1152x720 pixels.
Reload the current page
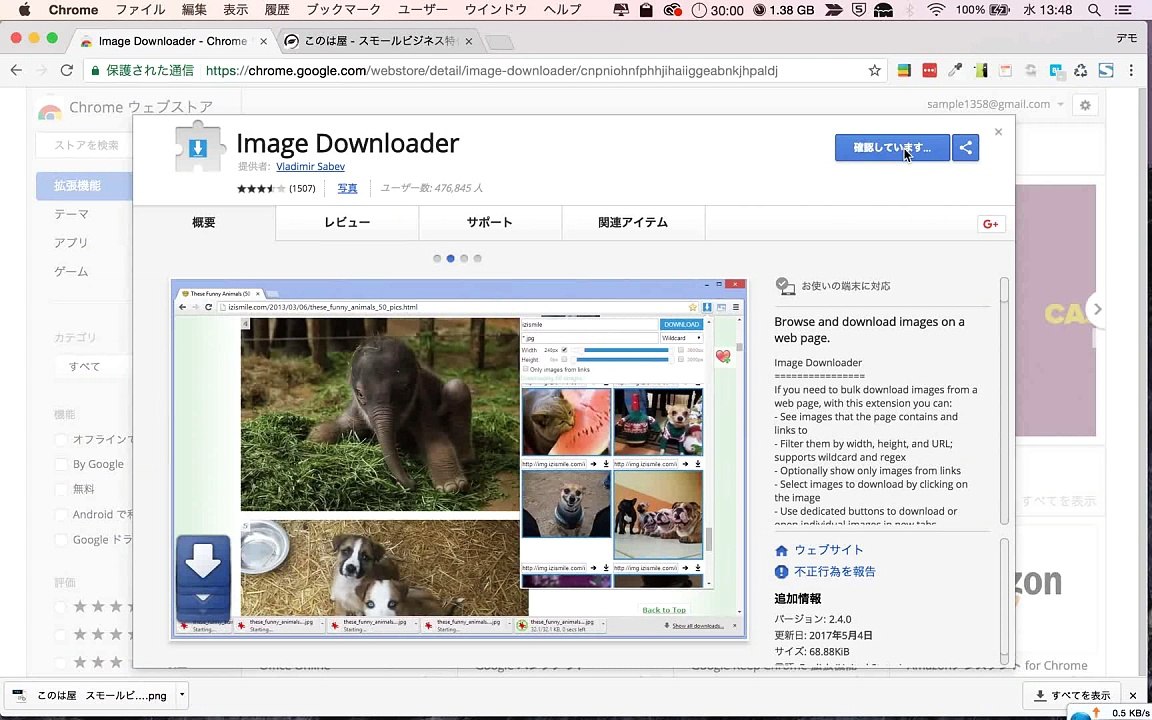(67, 71)
